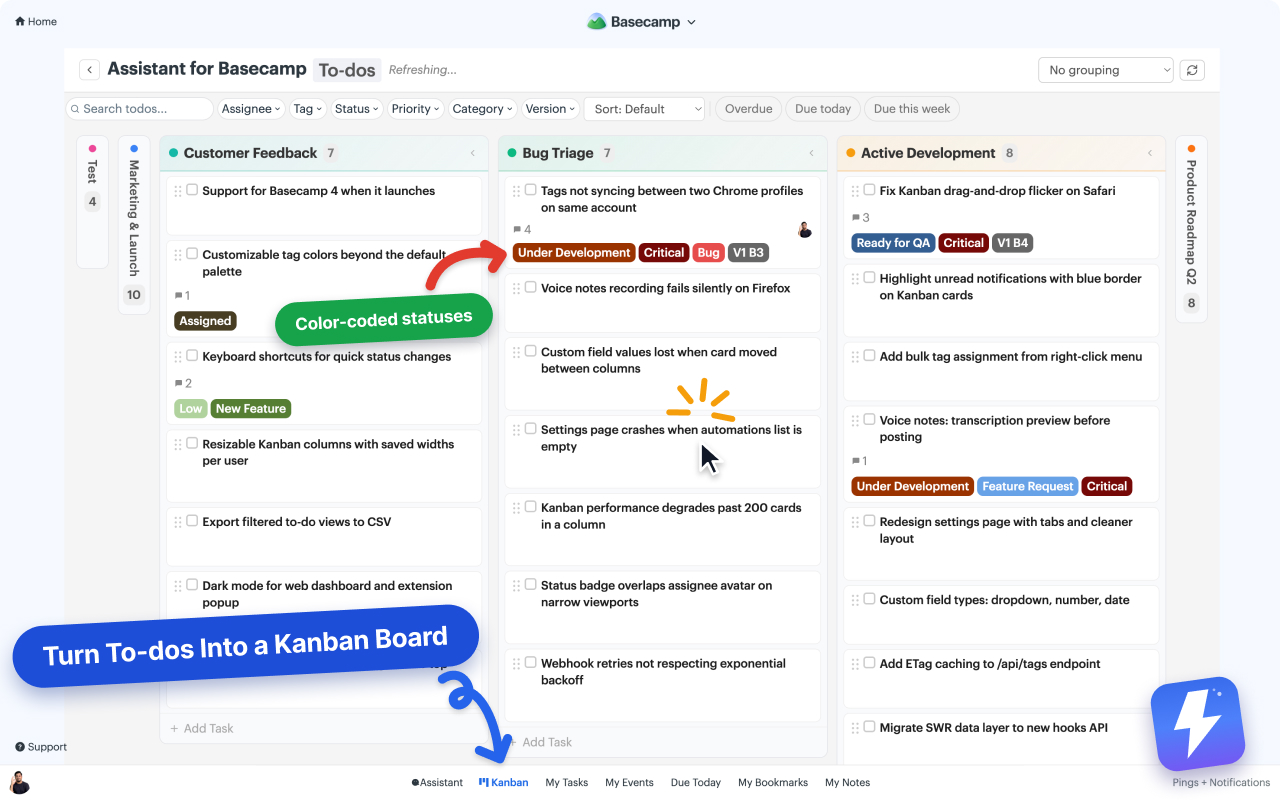The height and width of the screenshot is (800, 1280).
Task: Click drag handle on Custom field values card
Action: coord(517,352)
